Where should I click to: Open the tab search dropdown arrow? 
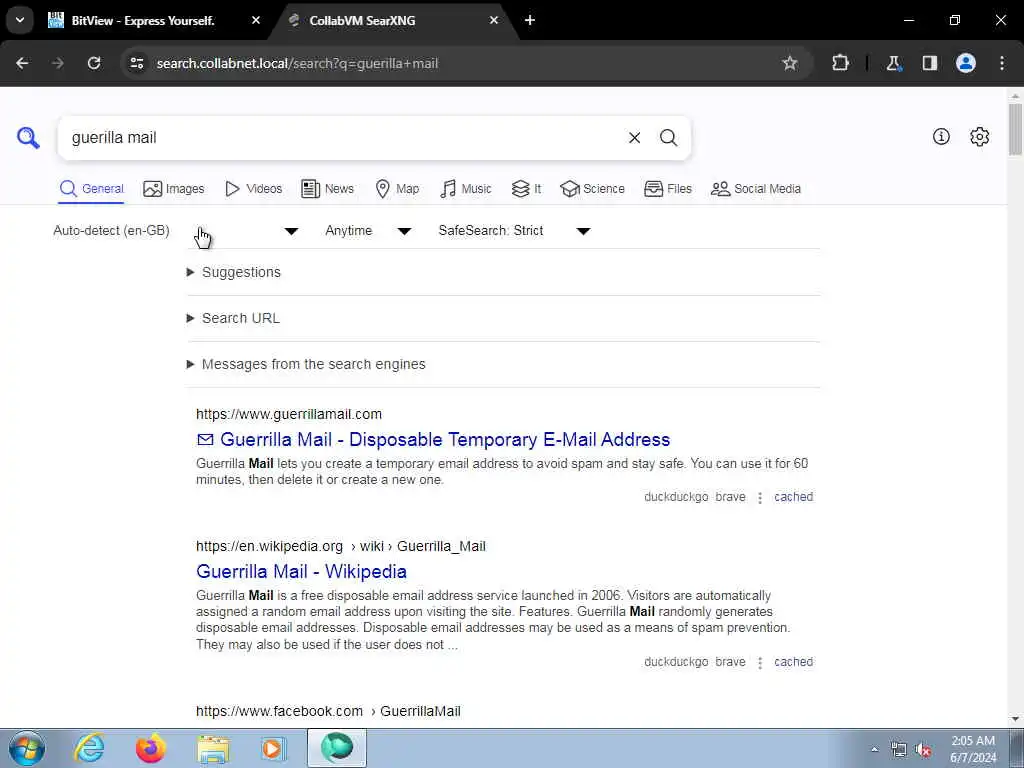(x=20, y=20)
